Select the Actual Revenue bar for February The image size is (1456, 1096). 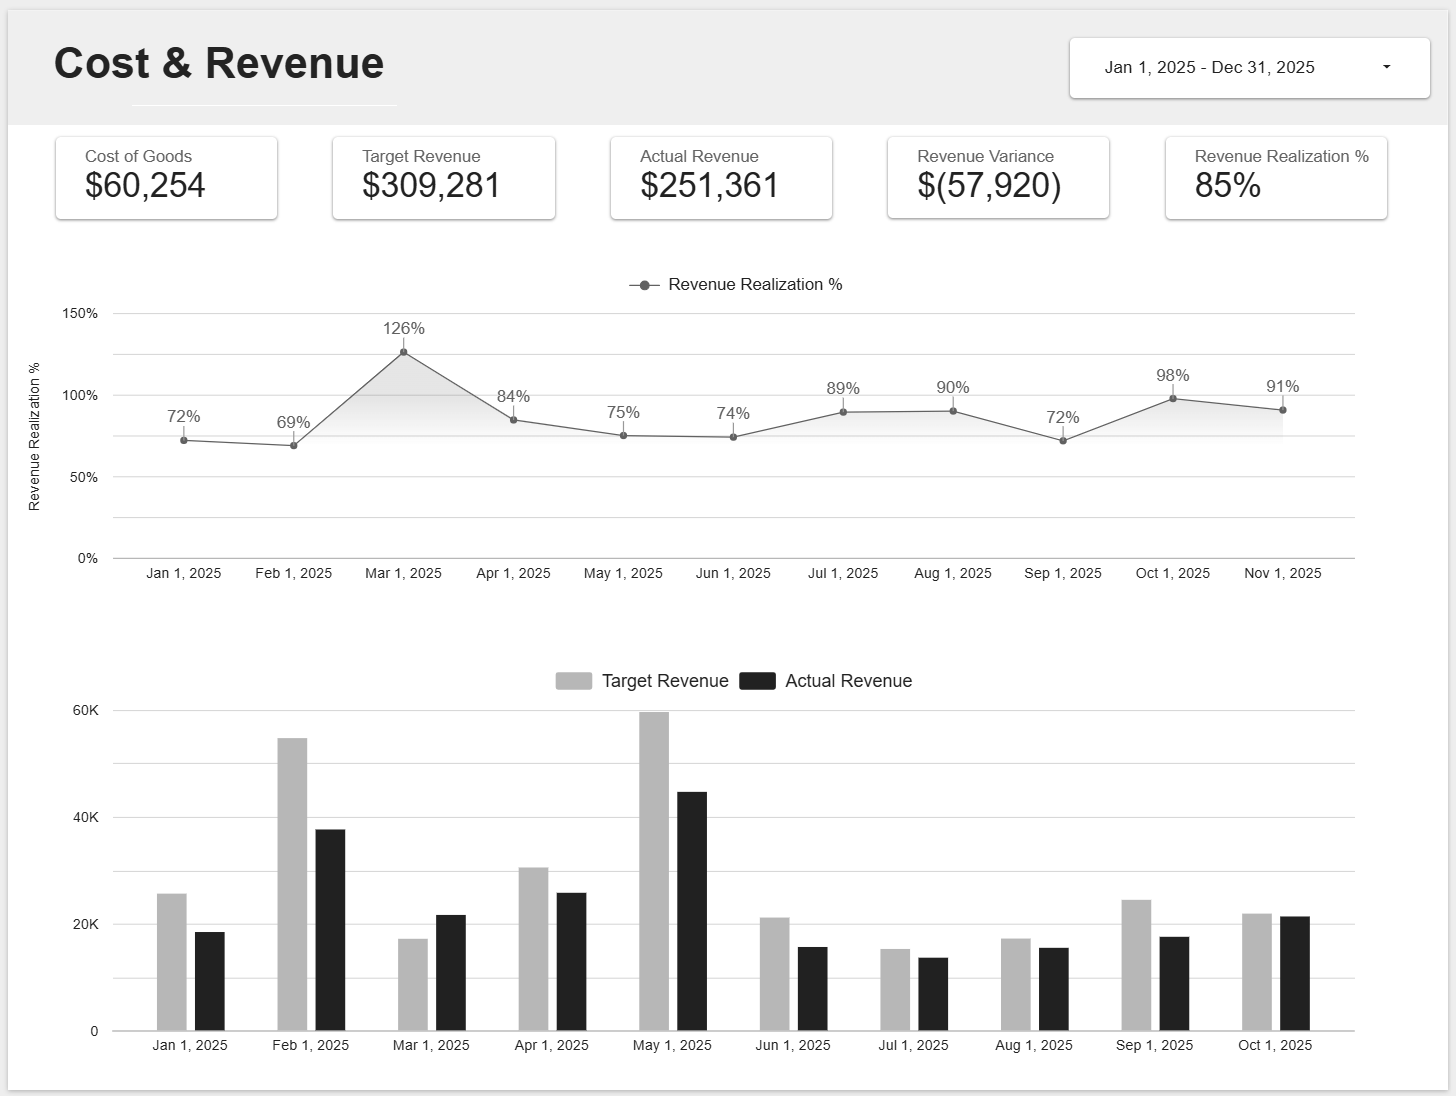tap(330, 928)
